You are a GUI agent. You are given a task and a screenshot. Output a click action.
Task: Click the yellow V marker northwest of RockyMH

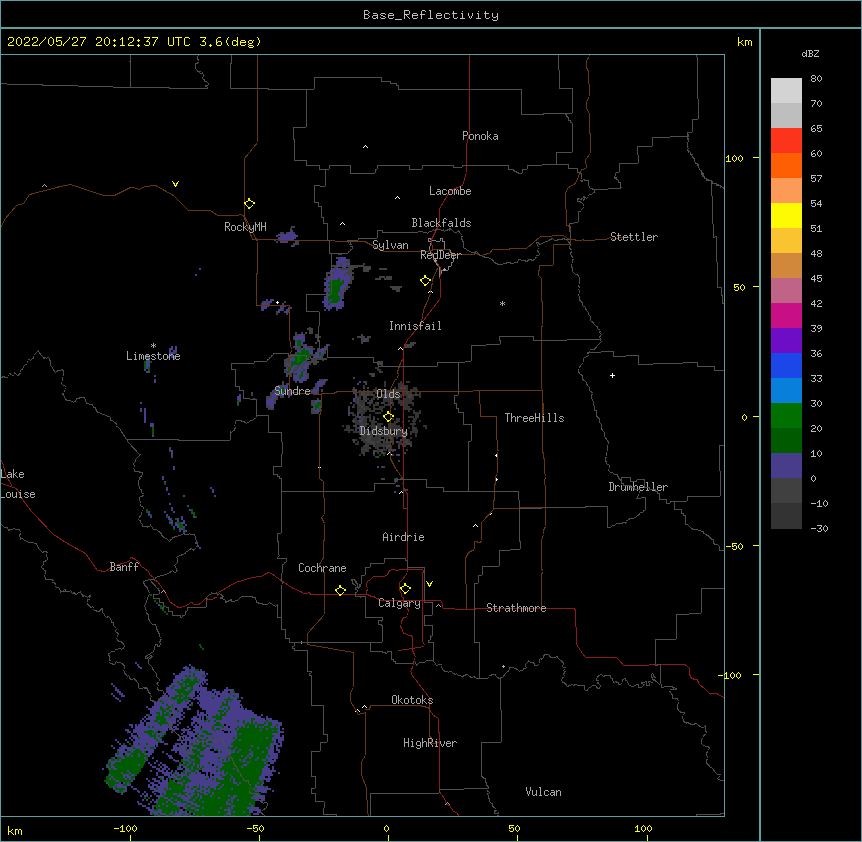[x=175, y=184]
